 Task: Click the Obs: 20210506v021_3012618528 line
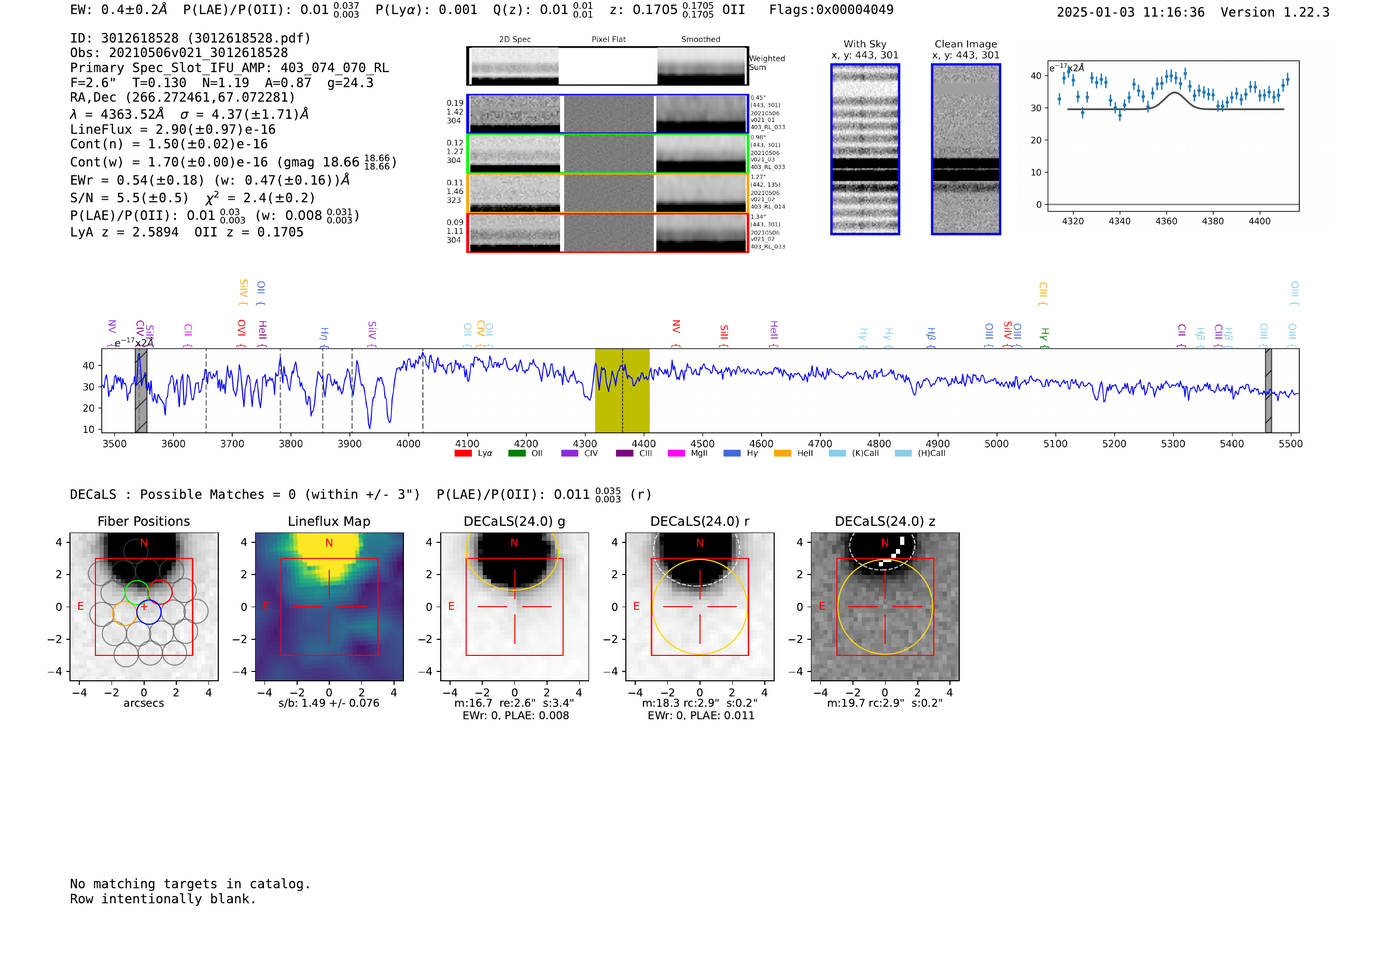pyautogui.click(x=179, y=52)
